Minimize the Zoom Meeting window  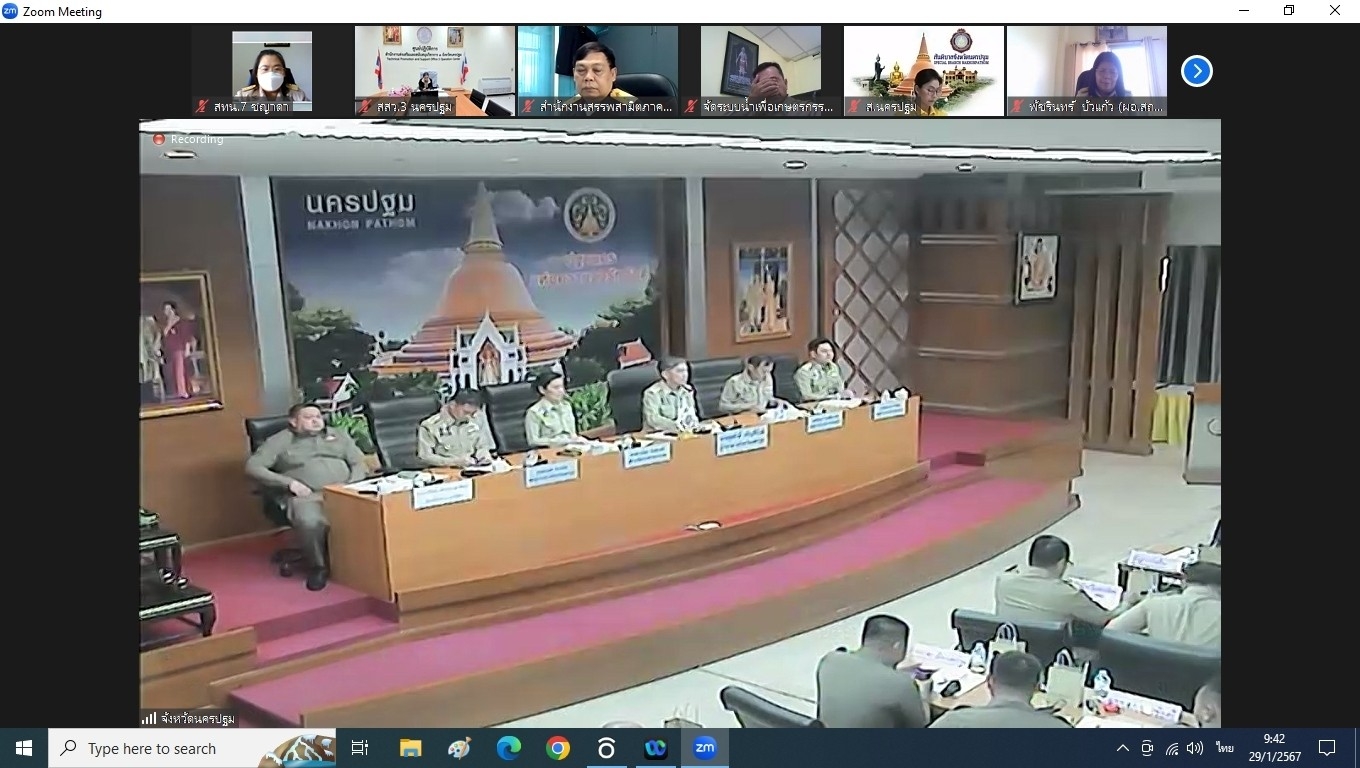1243,11
